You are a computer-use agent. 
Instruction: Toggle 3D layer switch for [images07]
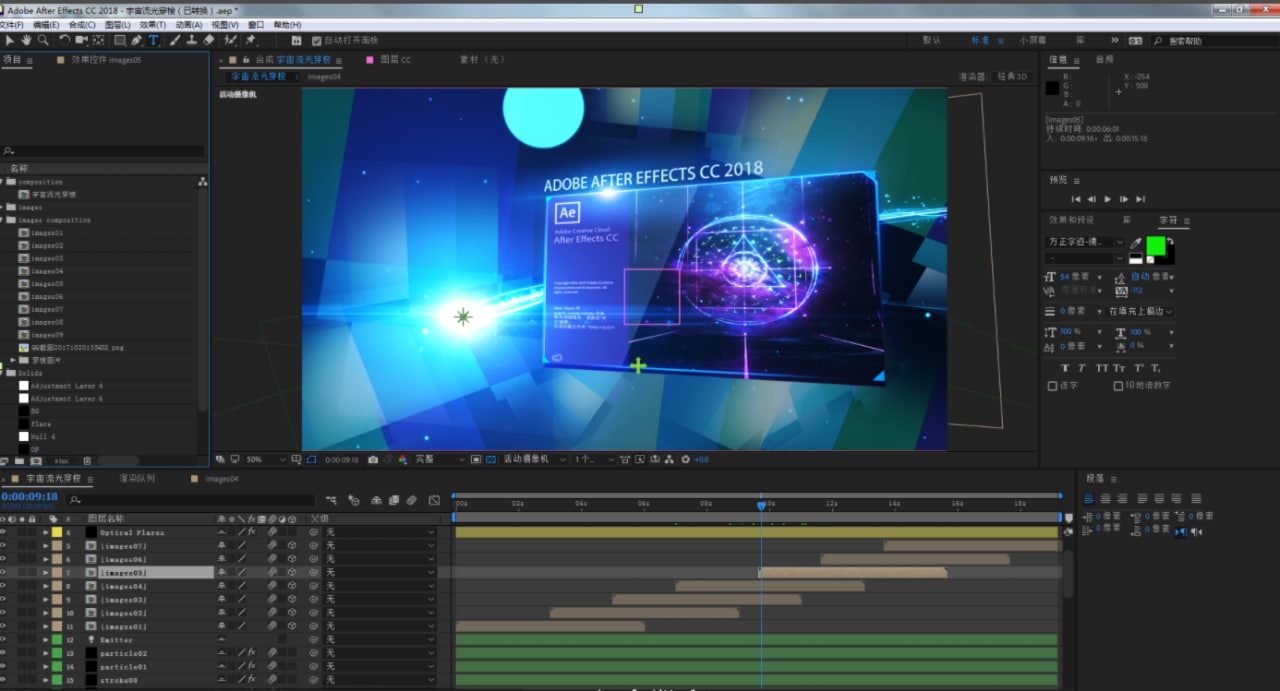[x=292, y=546]
